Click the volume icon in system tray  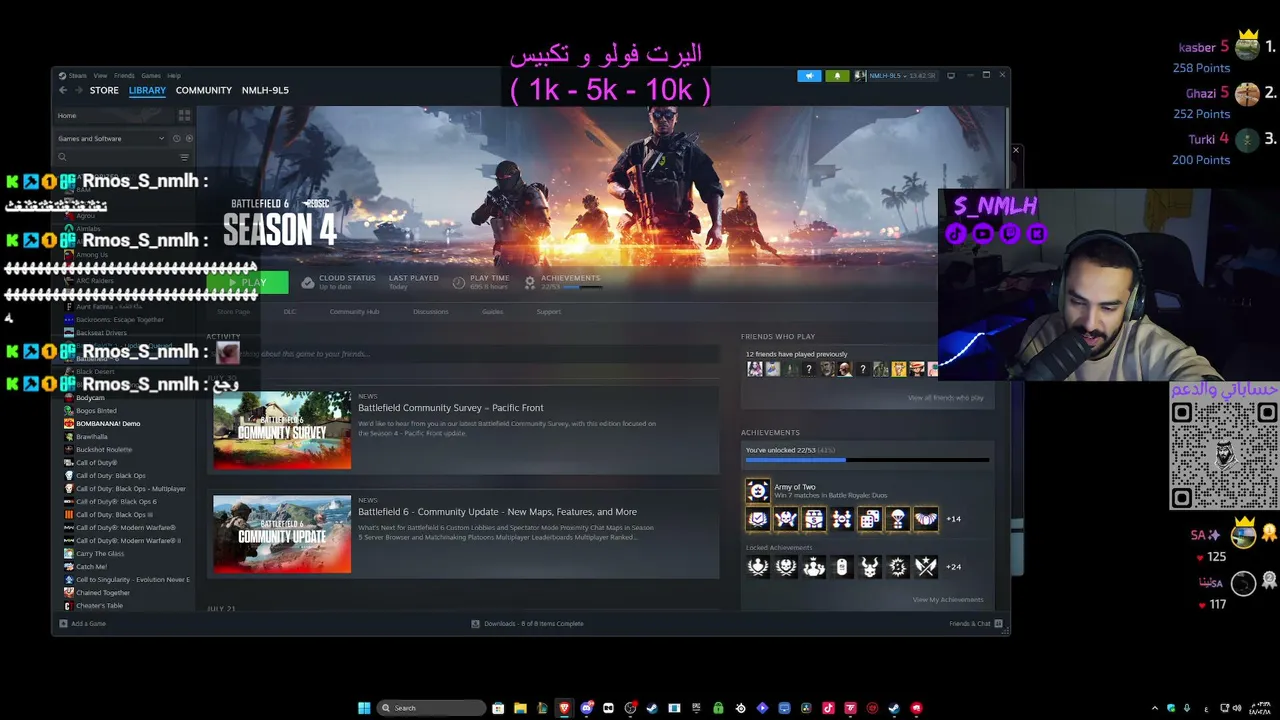coord(1237,708)
